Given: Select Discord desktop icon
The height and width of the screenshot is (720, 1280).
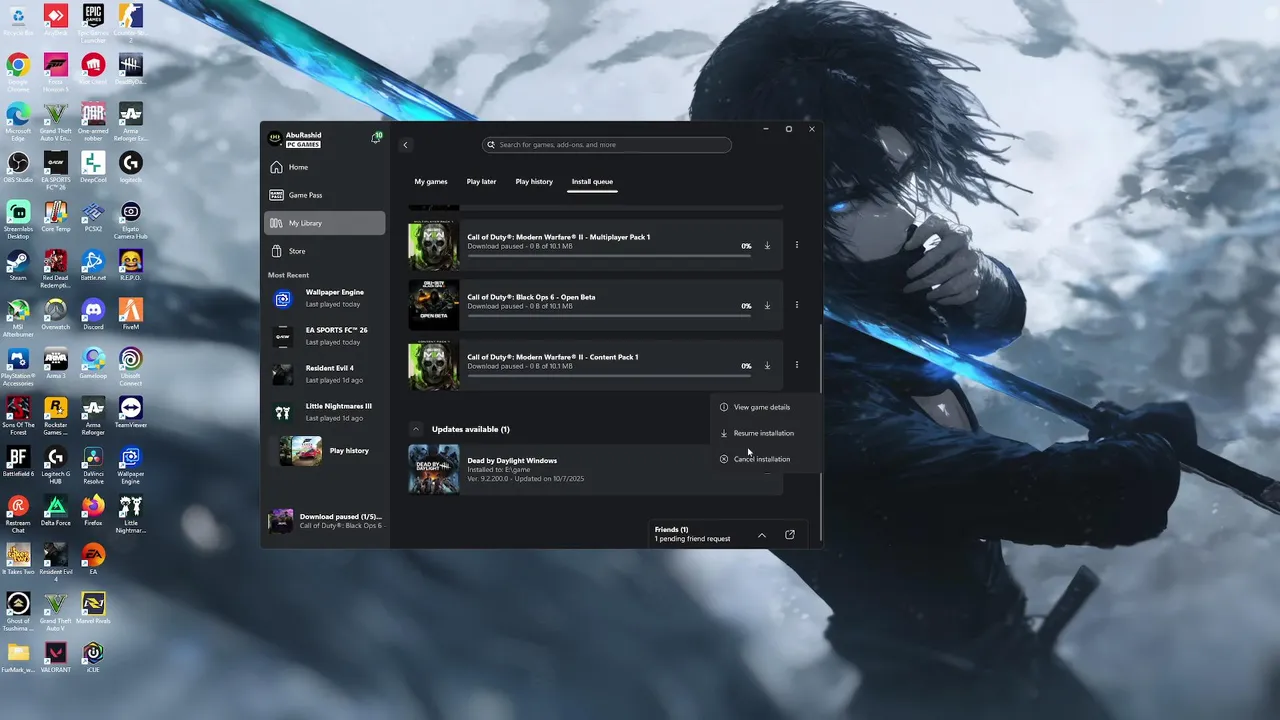Looking at the screenshot, I should pos(93,316).
